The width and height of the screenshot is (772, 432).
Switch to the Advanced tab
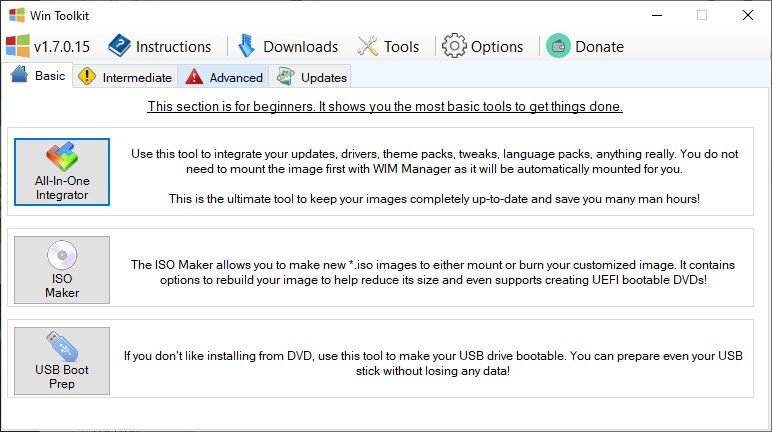[x=224, y=77]
